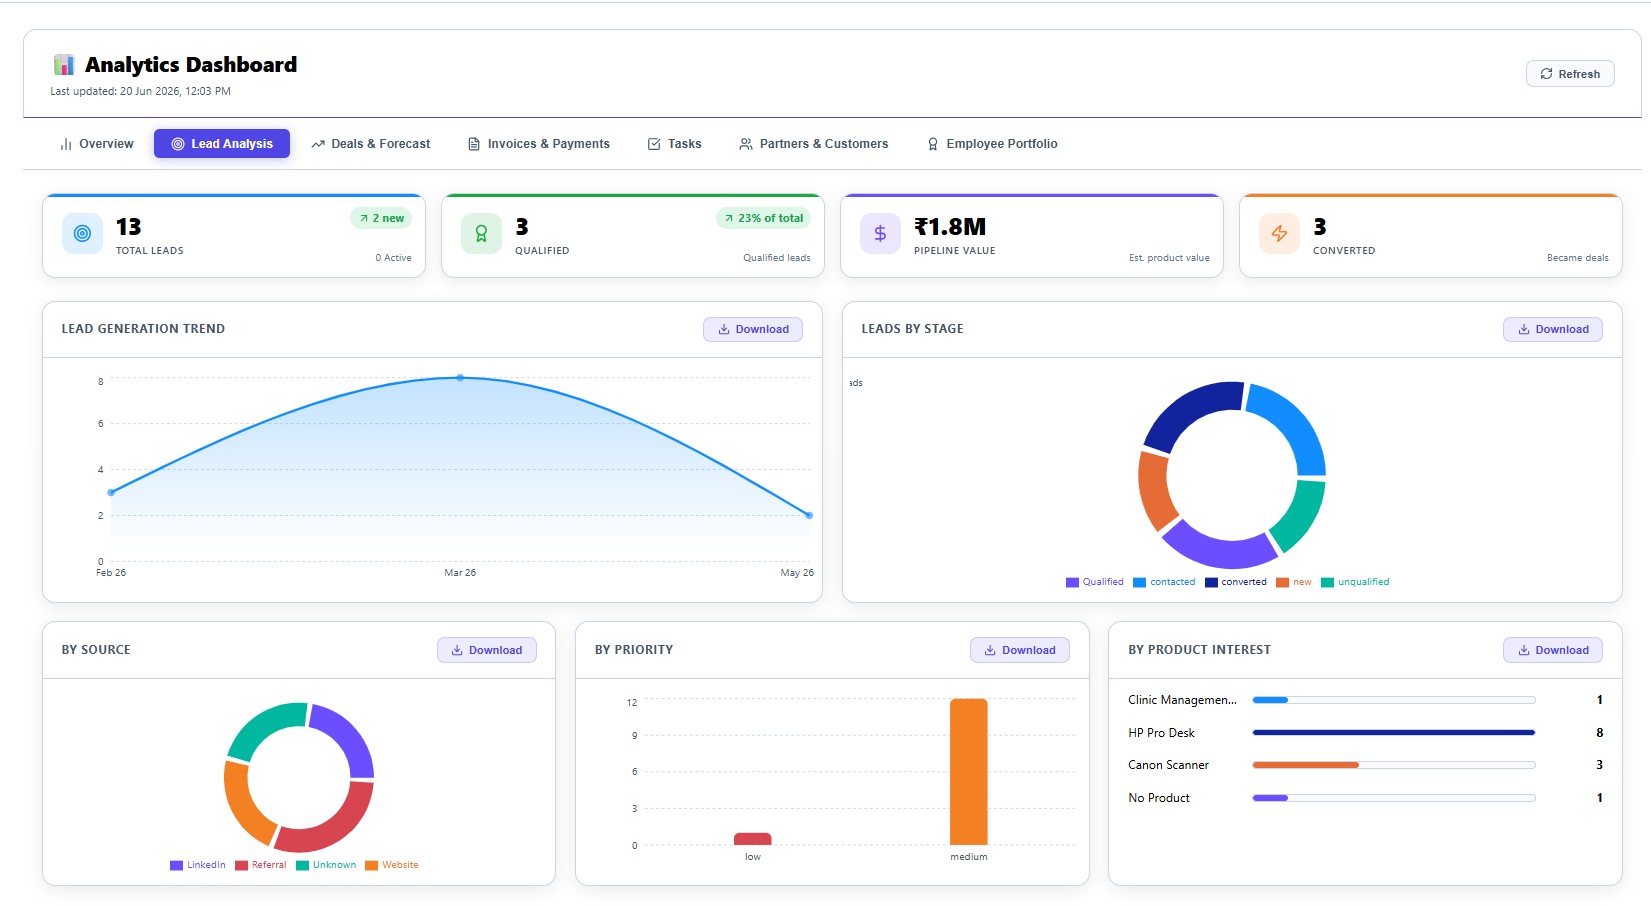
Task: Download the By Priority chart
Action: click(1020, 650)
